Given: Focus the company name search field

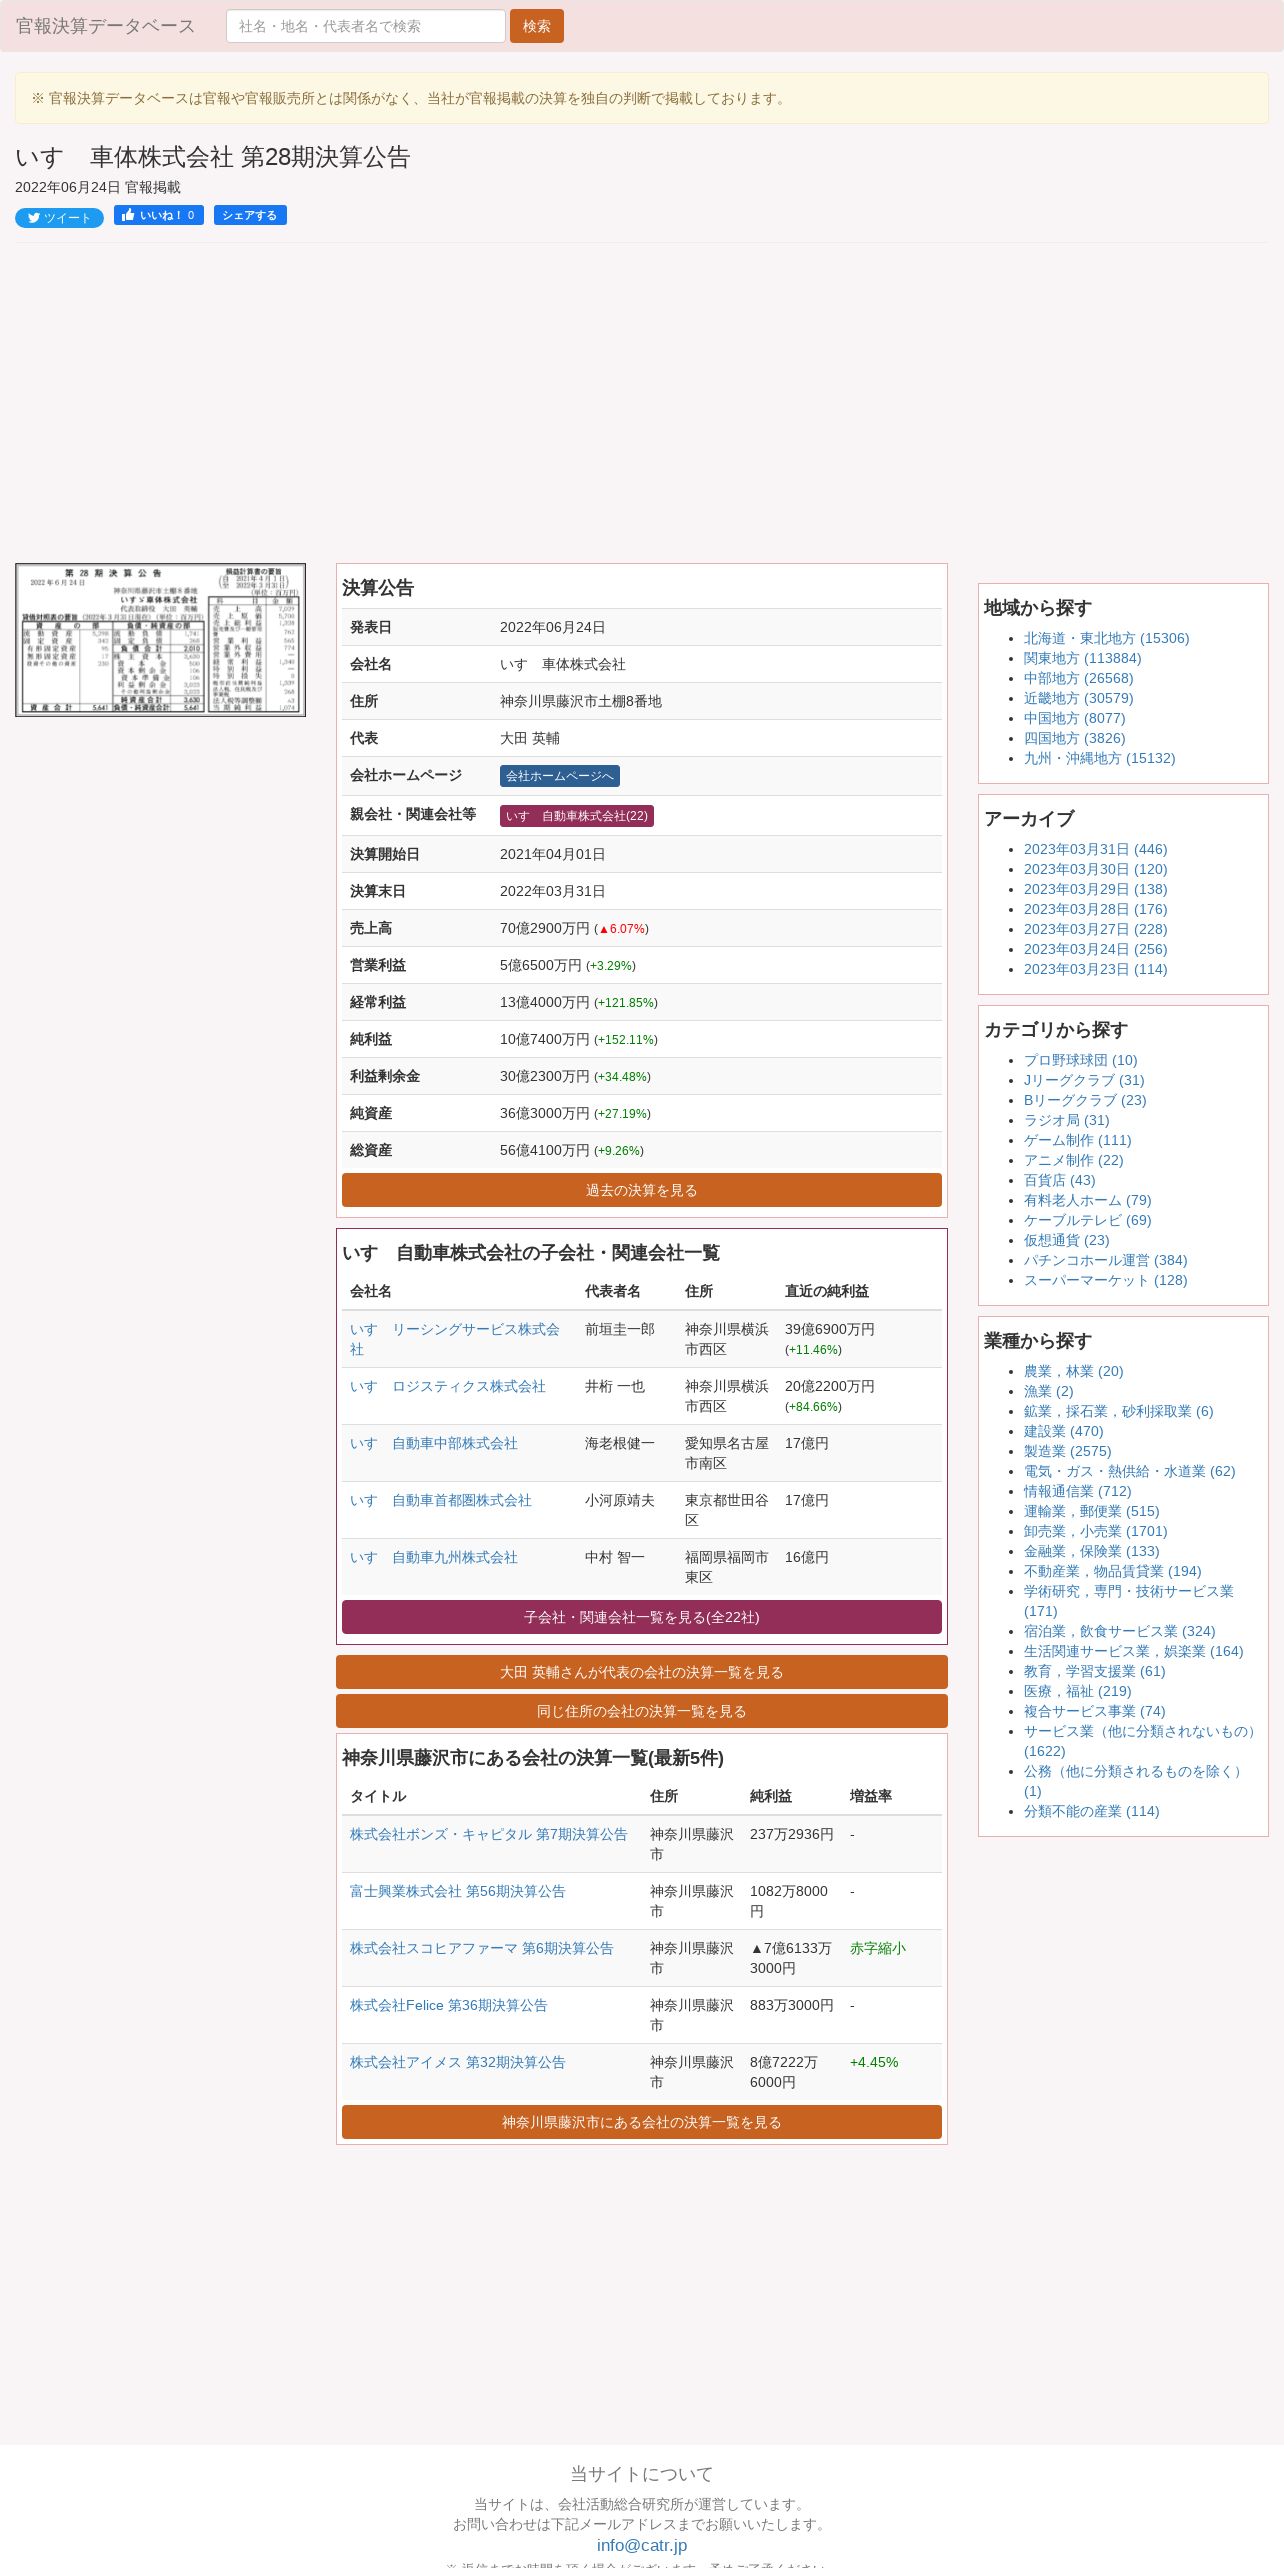Looking at the screenshot, I should click(x=366, y=26).
